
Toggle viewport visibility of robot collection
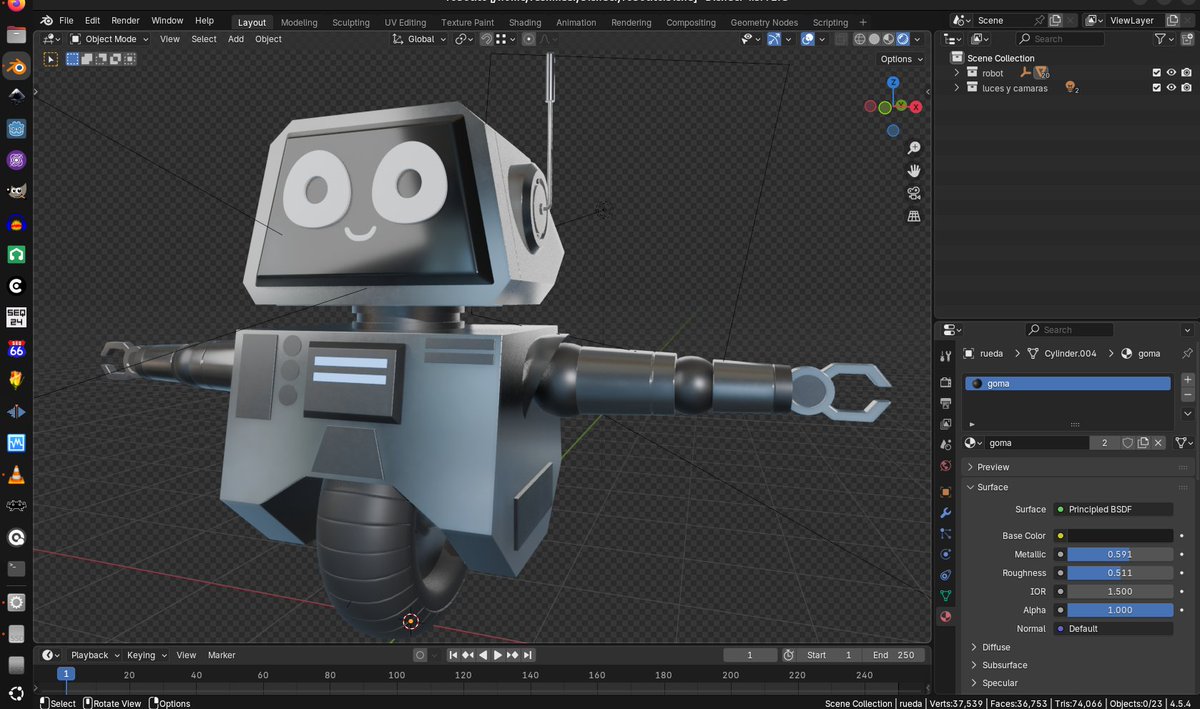[x=1171, y=73]
